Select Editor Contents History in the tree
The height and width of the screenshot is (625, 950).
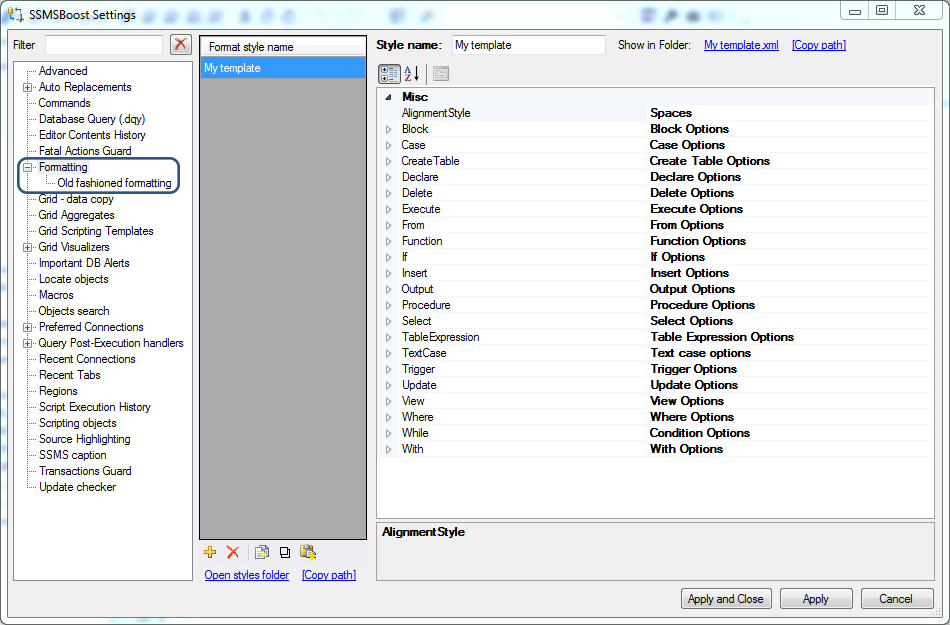92,135
